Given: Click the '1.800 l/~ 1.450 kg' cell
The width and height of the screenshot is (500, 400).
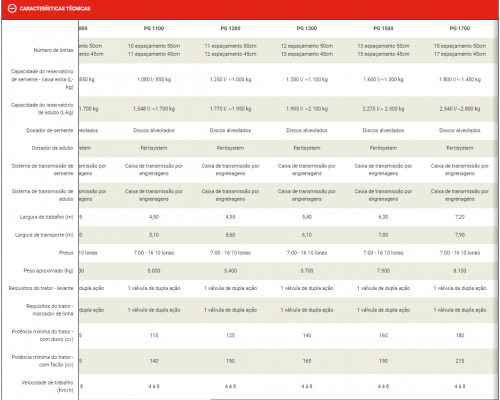Looking at the screenshot, I should pyautogui.click(x=460, y=79).
